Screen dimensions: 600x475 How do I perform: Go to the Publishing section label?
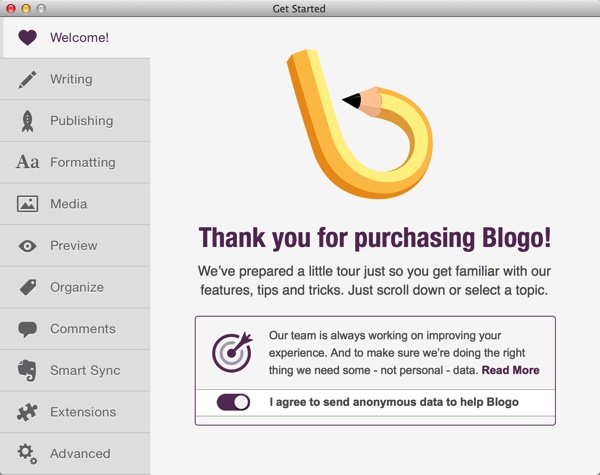click(82, 121)
